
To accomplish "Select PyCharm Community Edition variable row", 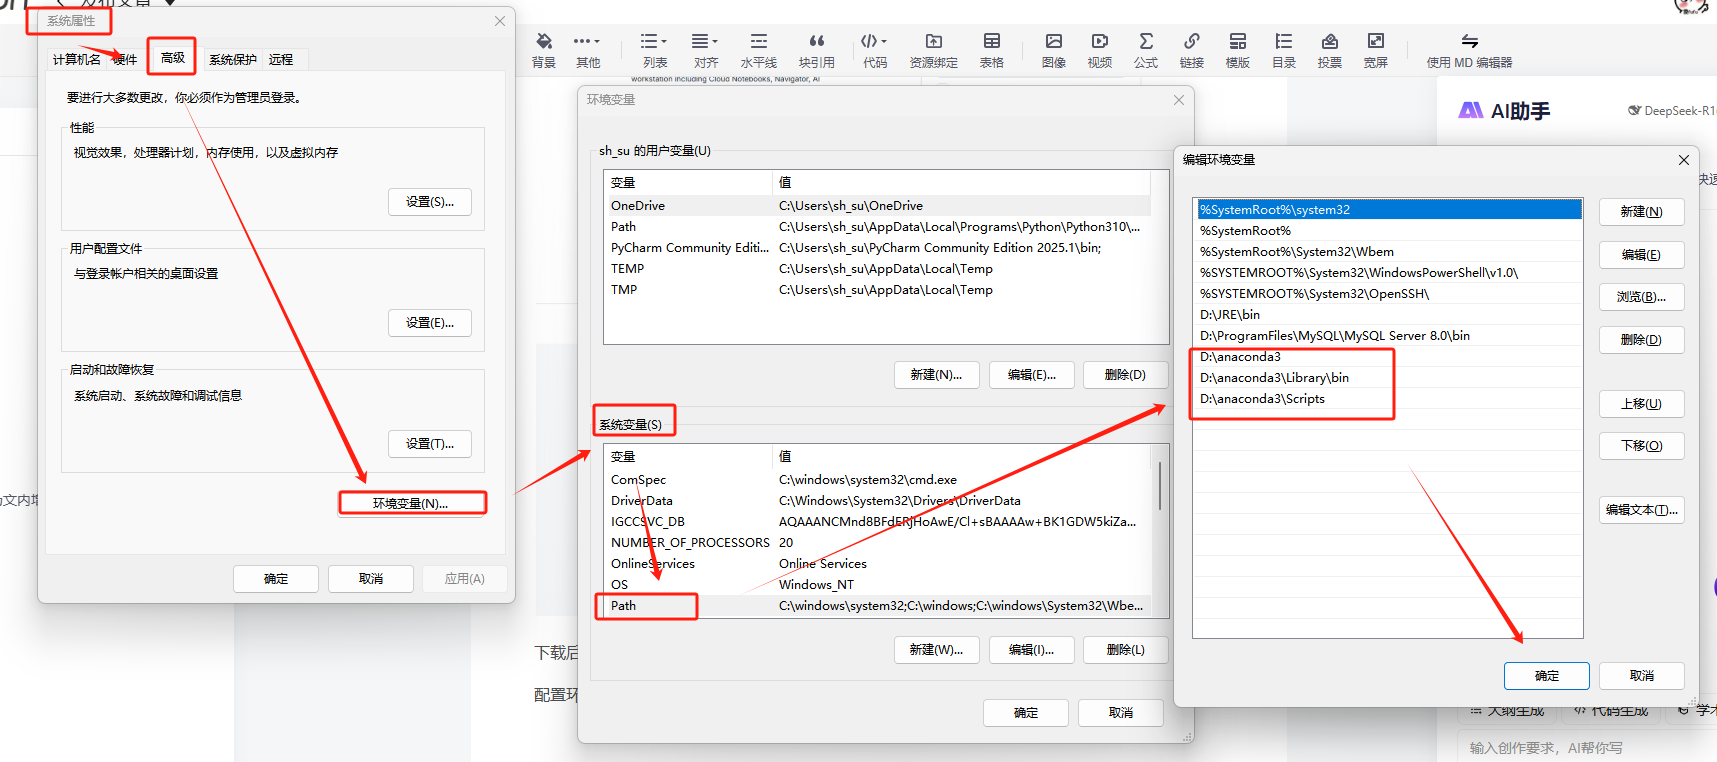I will click(x=877, y=248).
